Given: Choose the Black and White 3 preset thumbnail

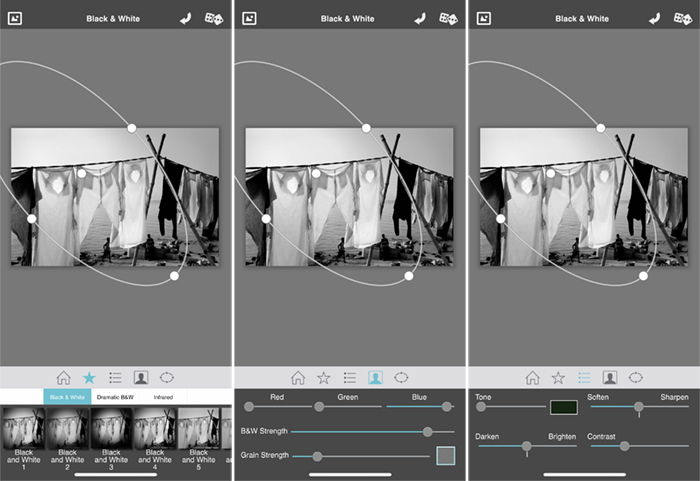Looking at the screenshot, I should coord(111,428).
